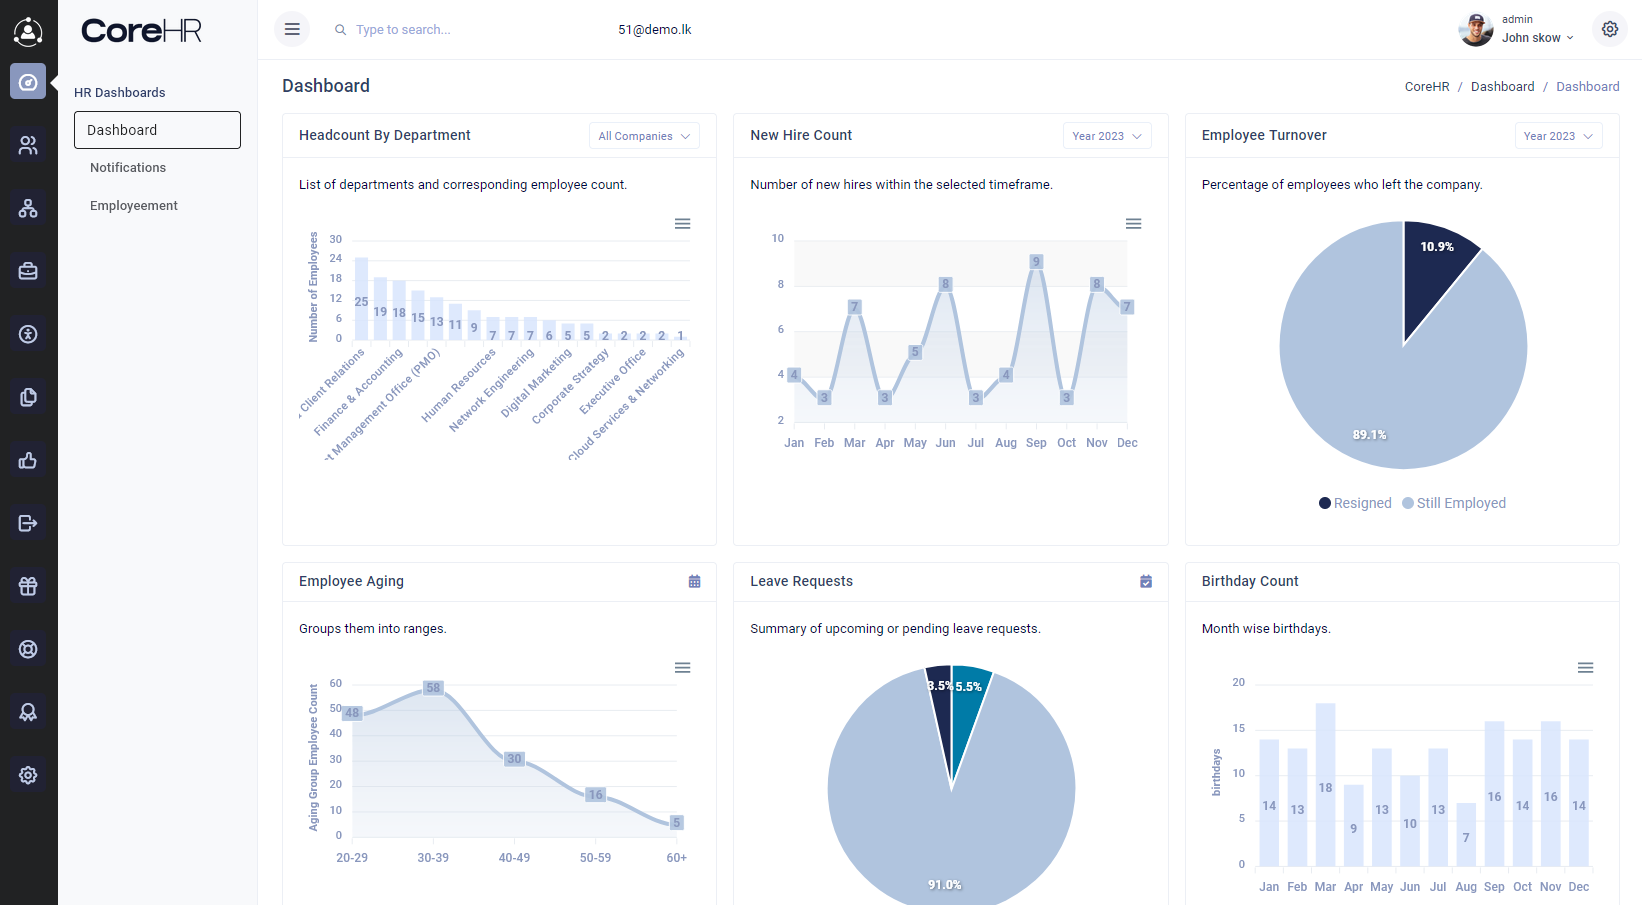The image size is (1642, 905).
Task: Open the briefcase sidebar icon
Action: [28, 271]
